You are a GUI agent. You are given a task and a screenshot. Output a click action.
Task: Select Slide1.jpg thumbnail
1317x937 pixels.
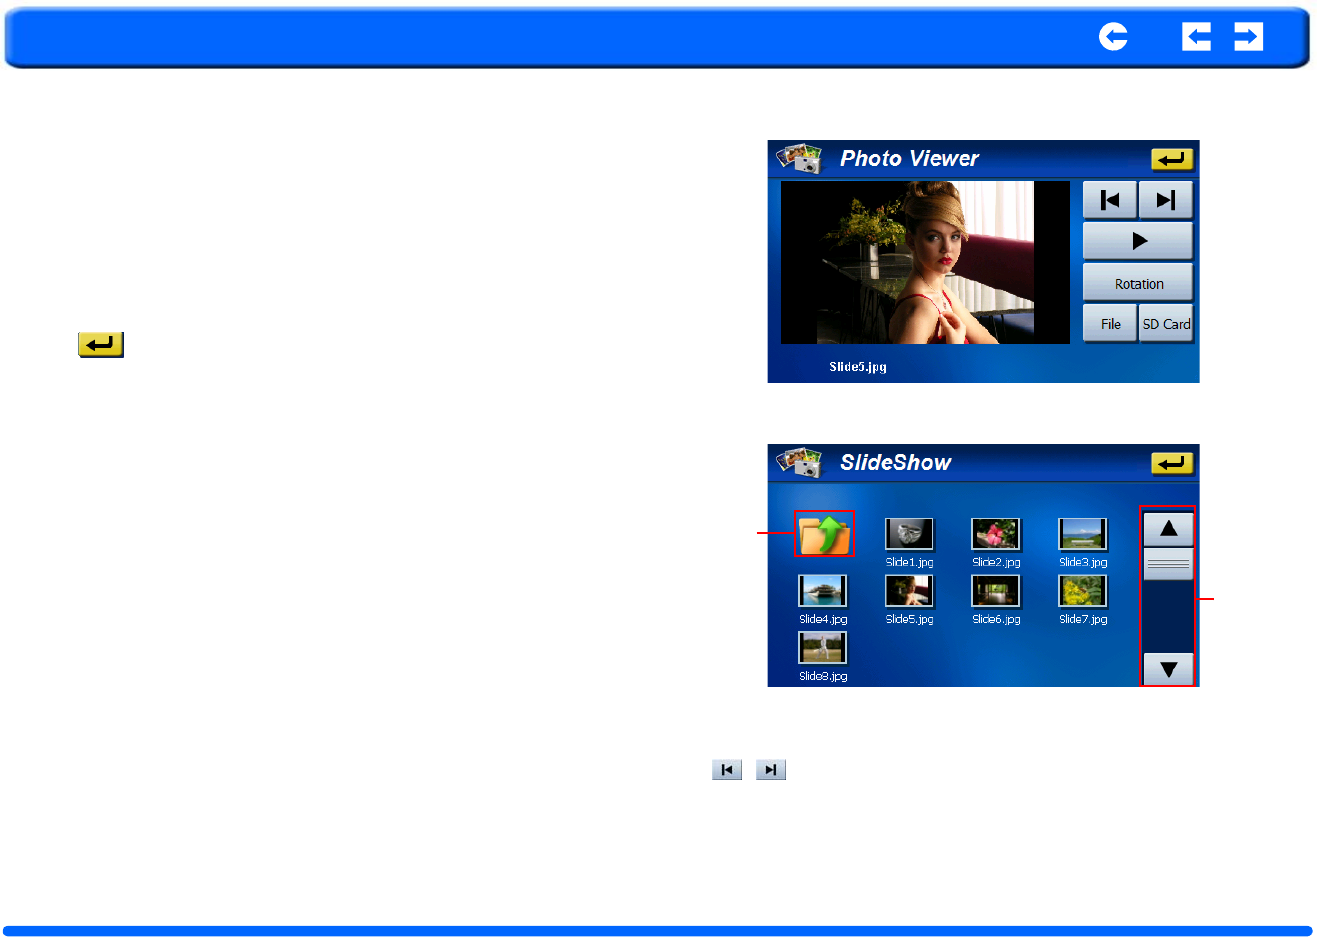tap(909, 534)
